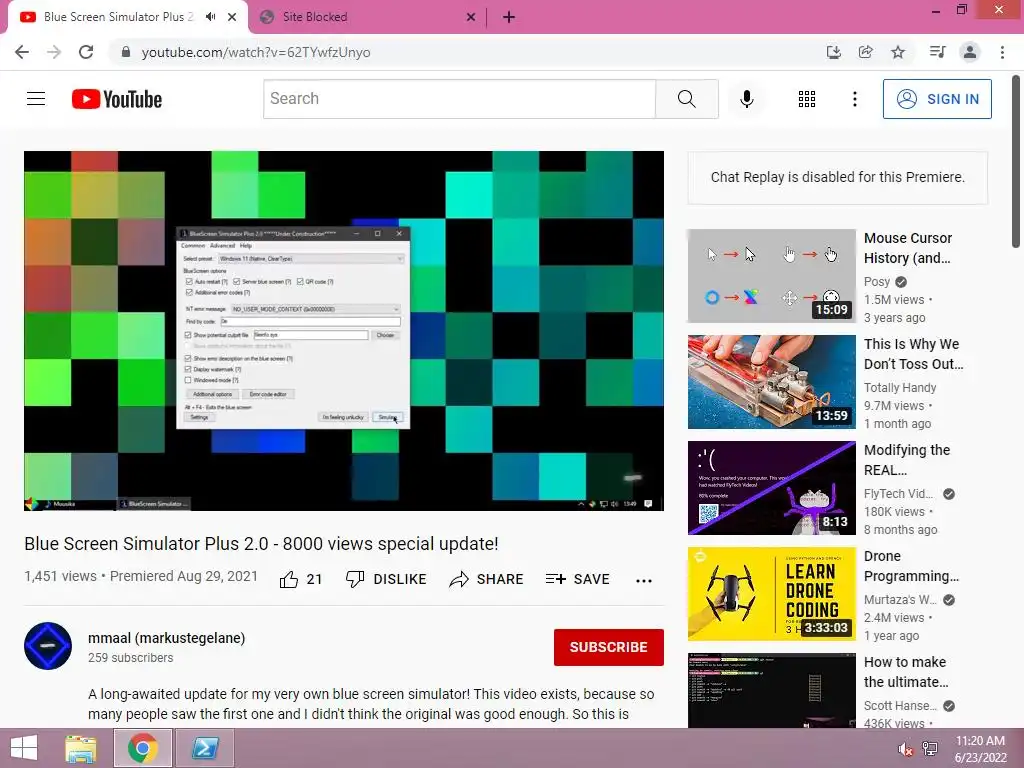This screenshot has width=1024, height=768.
Task: Open the Windows Start button
Action: pyautogui.click(x=24, y=748)
